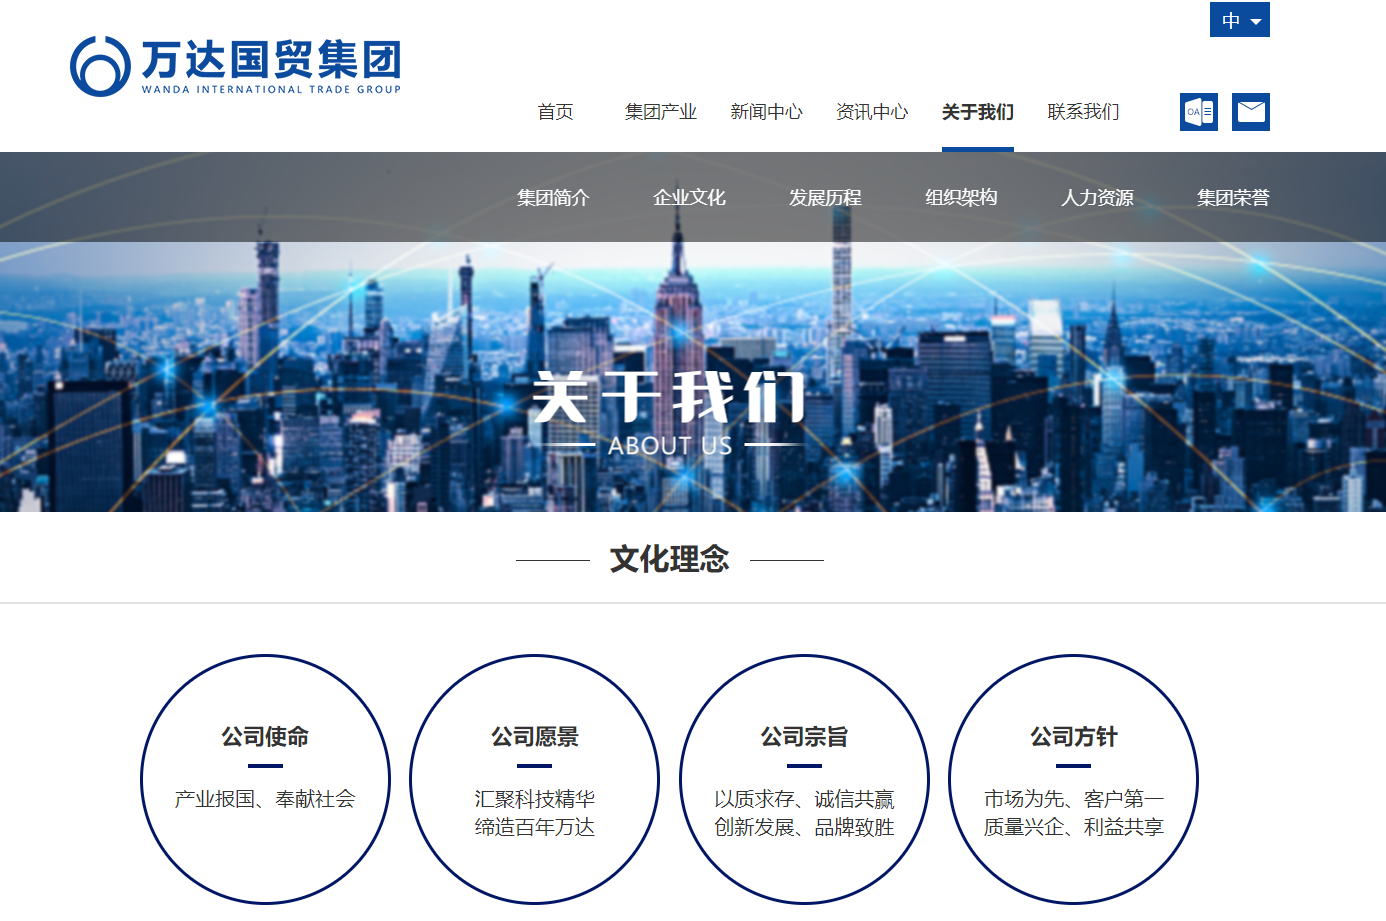Open the OA office system icon

[x=1198, y=111]
